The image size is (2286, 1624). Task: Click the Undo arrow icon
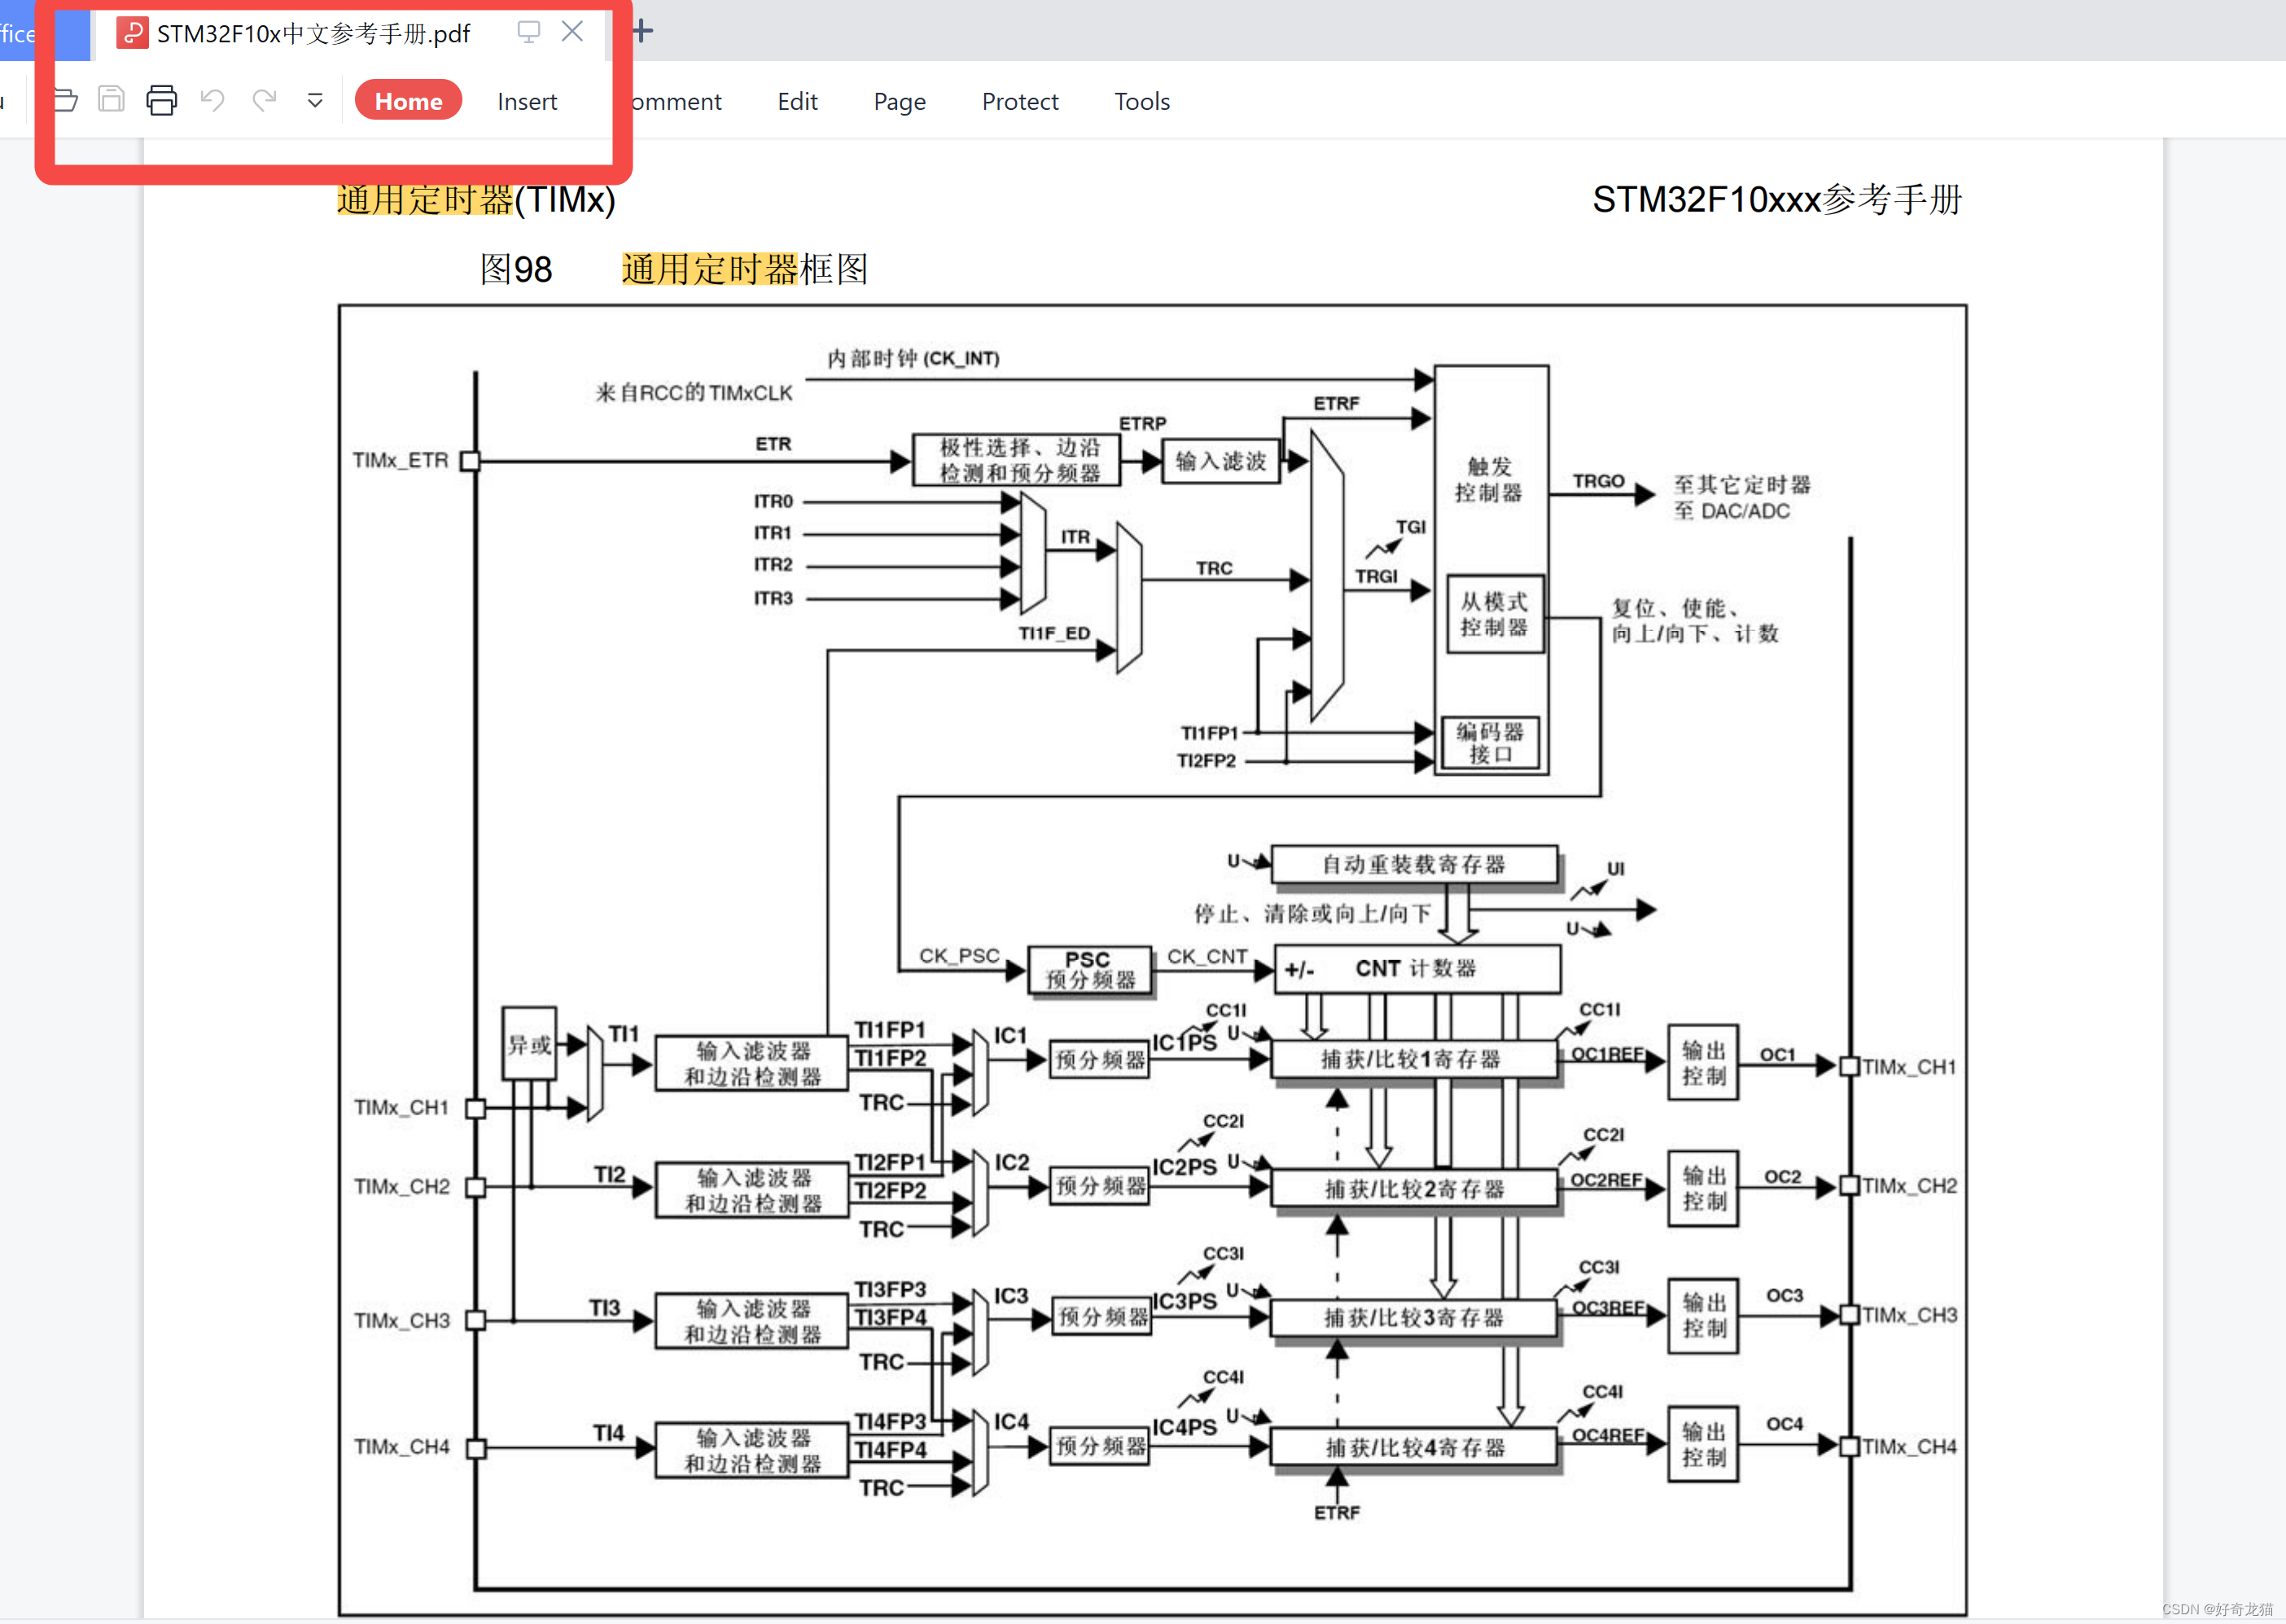pos(212,100)
